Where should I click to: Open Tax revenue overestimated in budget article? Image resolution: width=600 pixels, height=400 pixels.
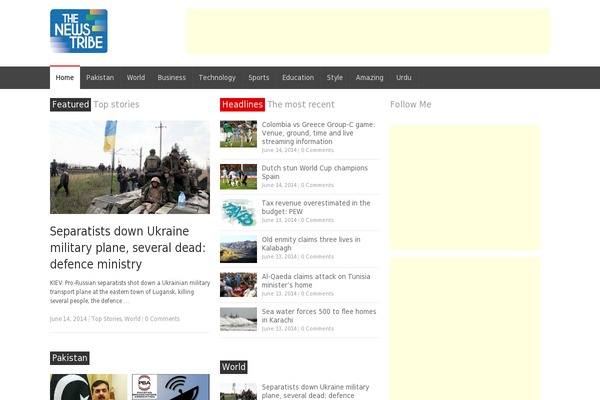(316, 207)
